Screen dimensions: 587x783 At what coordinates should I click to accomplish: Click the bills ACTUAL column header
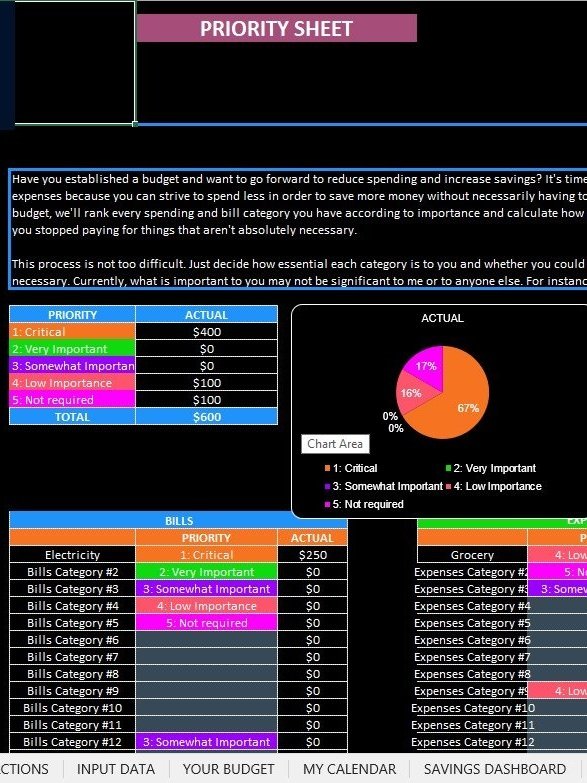[x=313, y=538]
